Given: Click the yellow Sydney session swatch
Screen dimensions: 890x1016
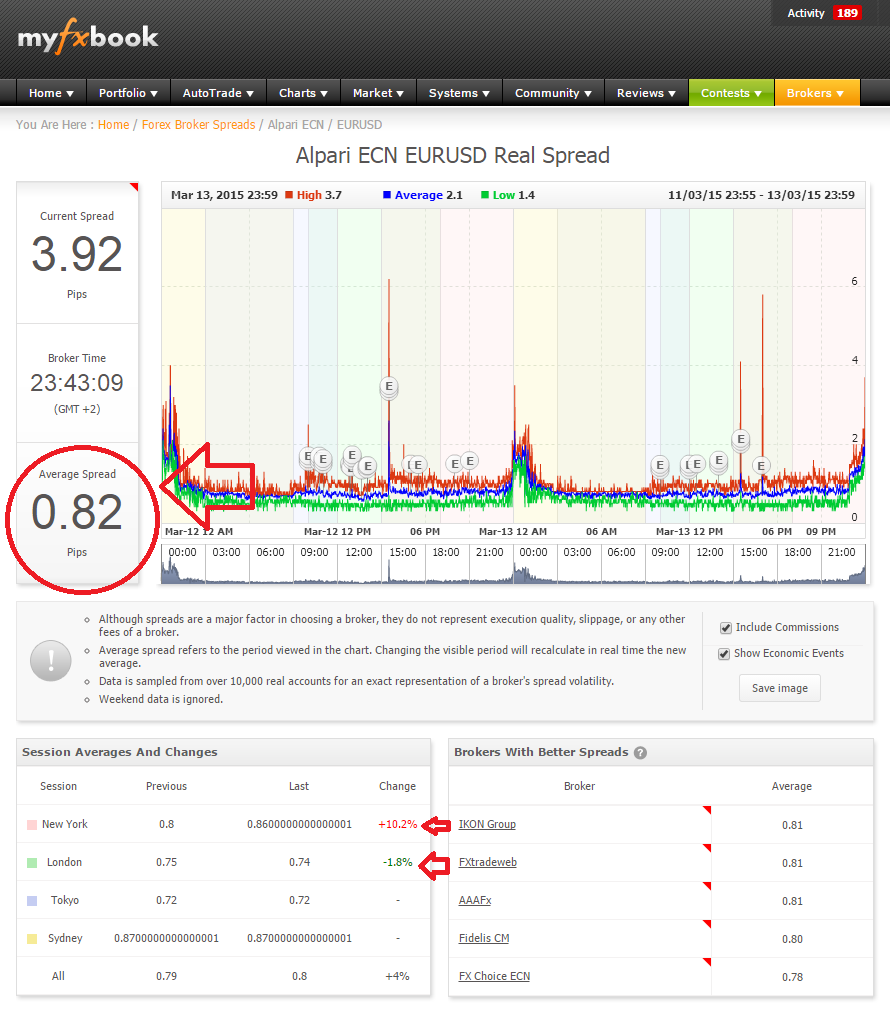Looking at the screenshot, I should coord(32,939).
